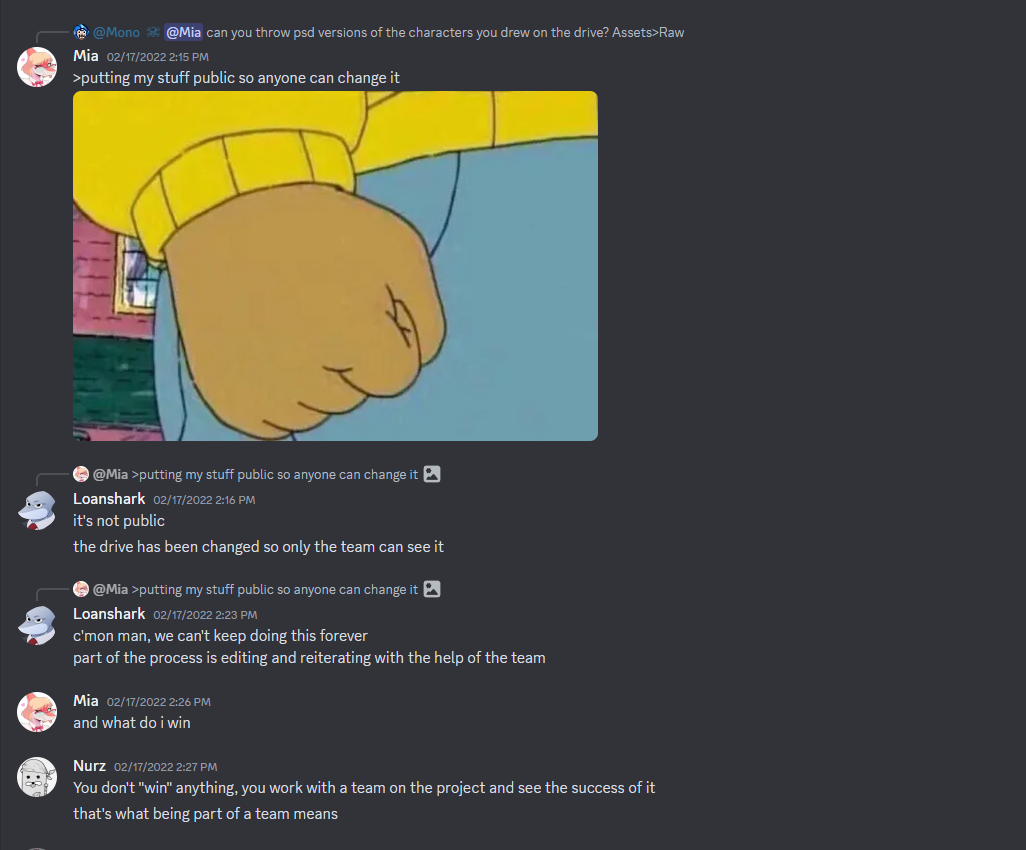Jump to Mono's original message about psd versions

(445, 32)
